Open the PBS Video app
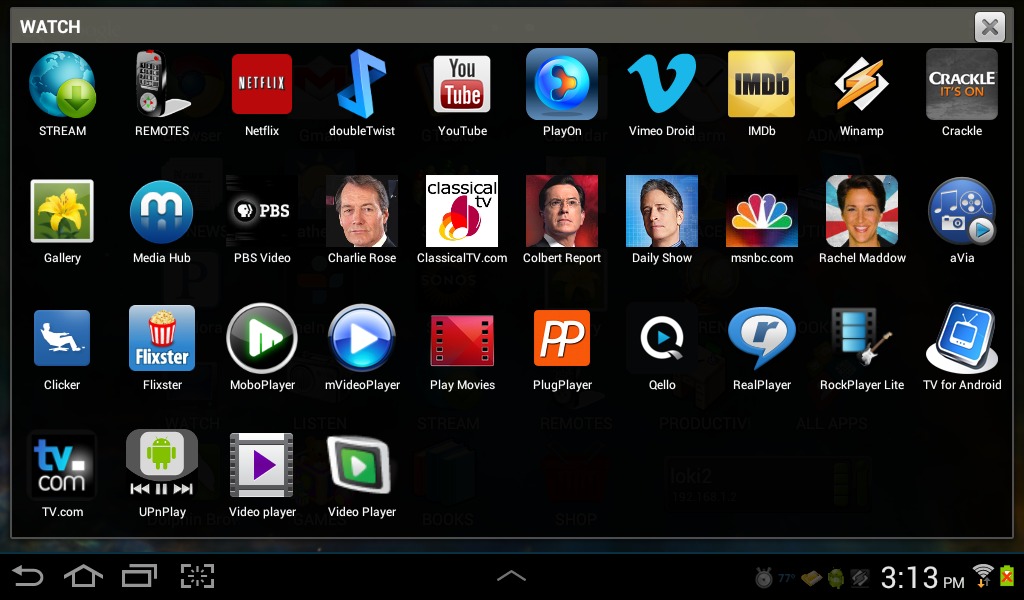This screenshot has height=600, width=1024. pos(262,211)
